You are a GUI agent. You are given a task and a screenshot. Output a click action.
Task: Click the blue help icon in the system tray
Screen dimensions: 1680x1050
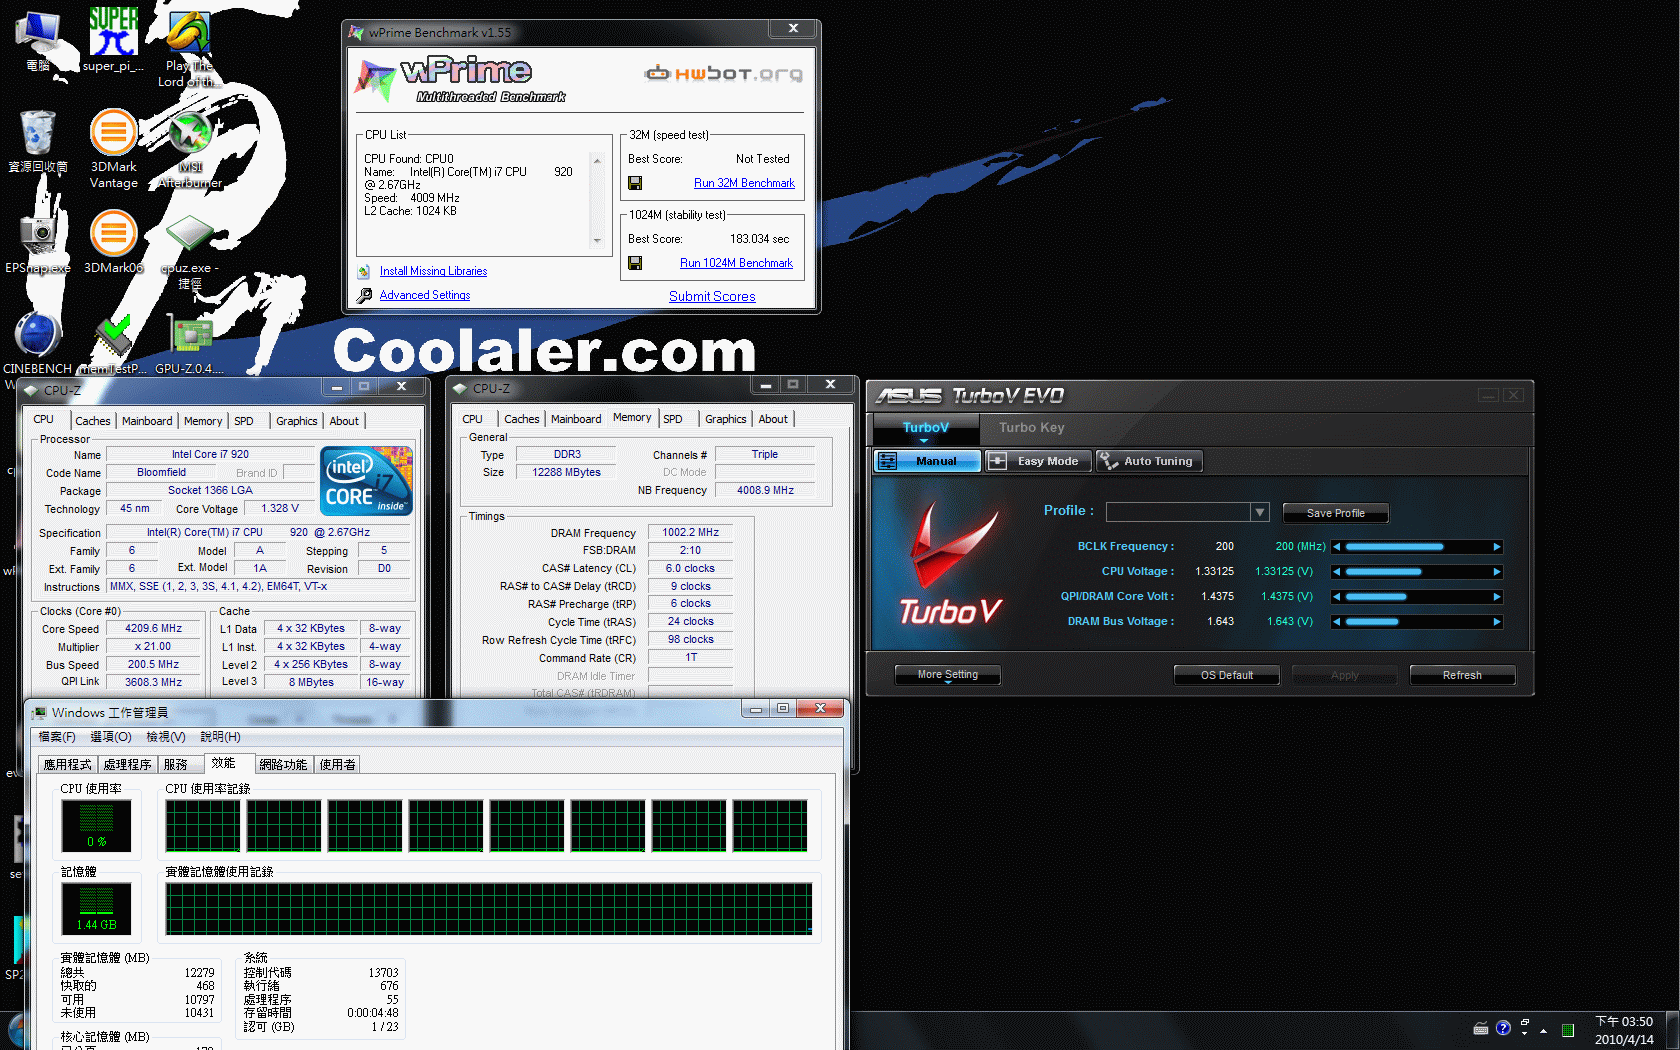pos(1503,1028)
